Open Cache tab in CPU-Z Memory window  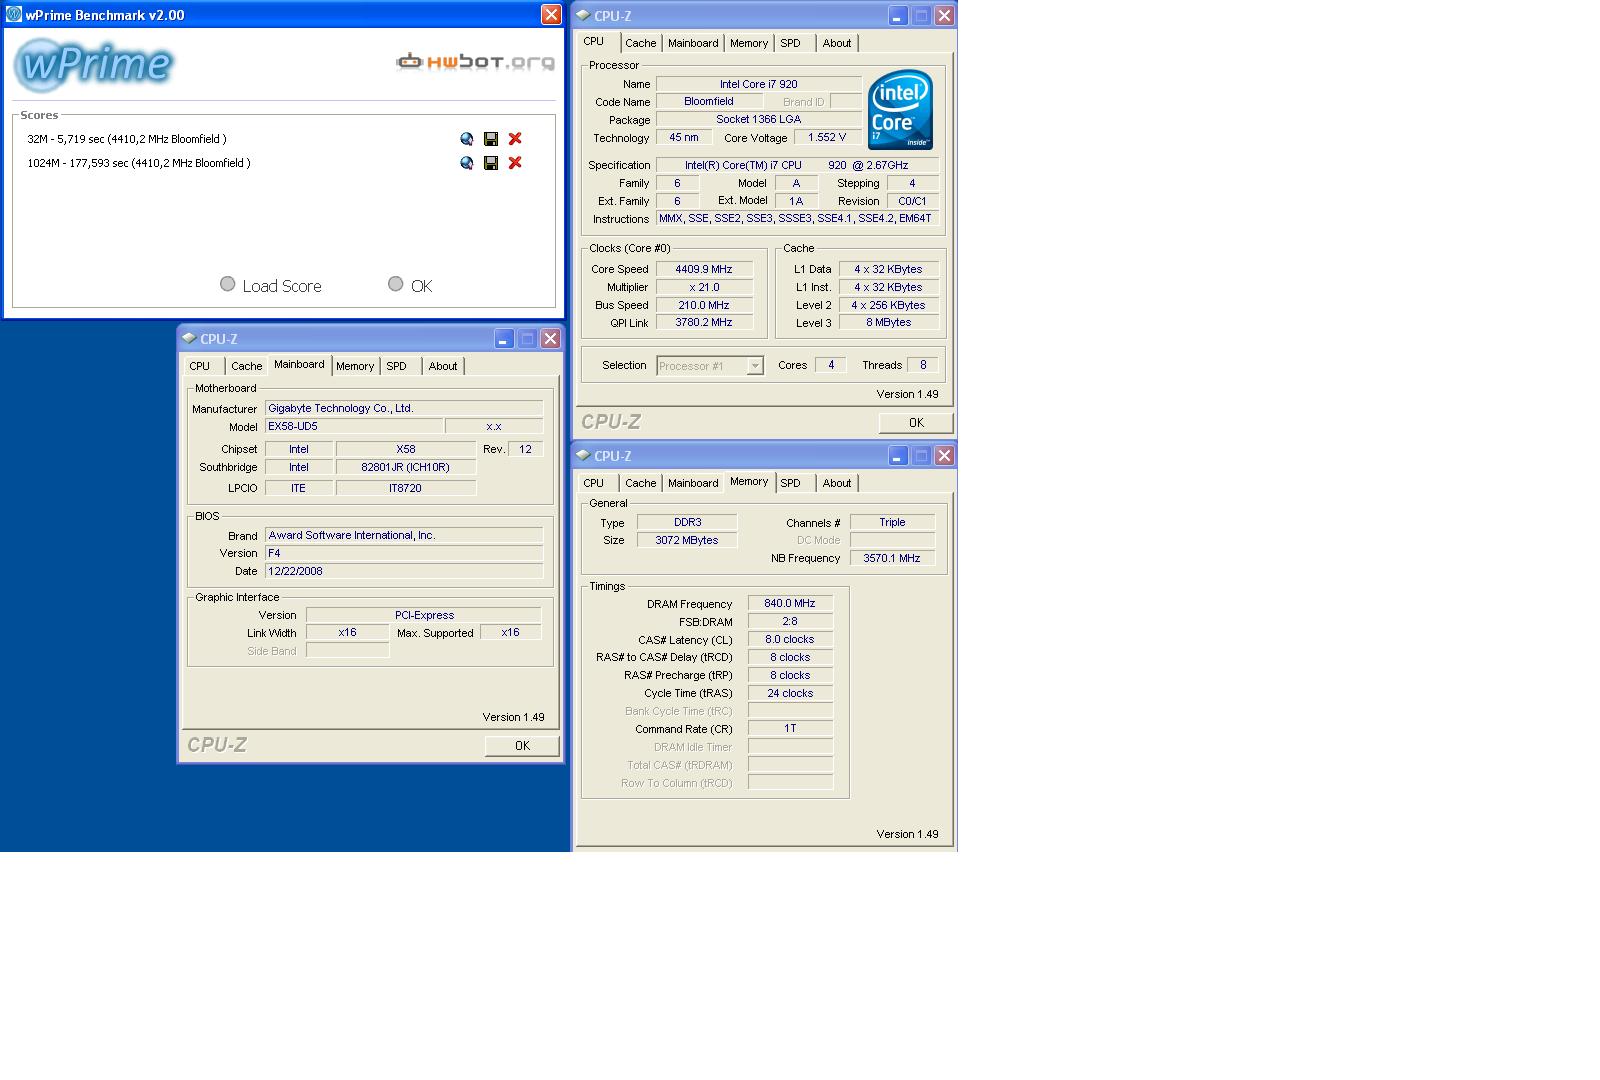point(641,483)
